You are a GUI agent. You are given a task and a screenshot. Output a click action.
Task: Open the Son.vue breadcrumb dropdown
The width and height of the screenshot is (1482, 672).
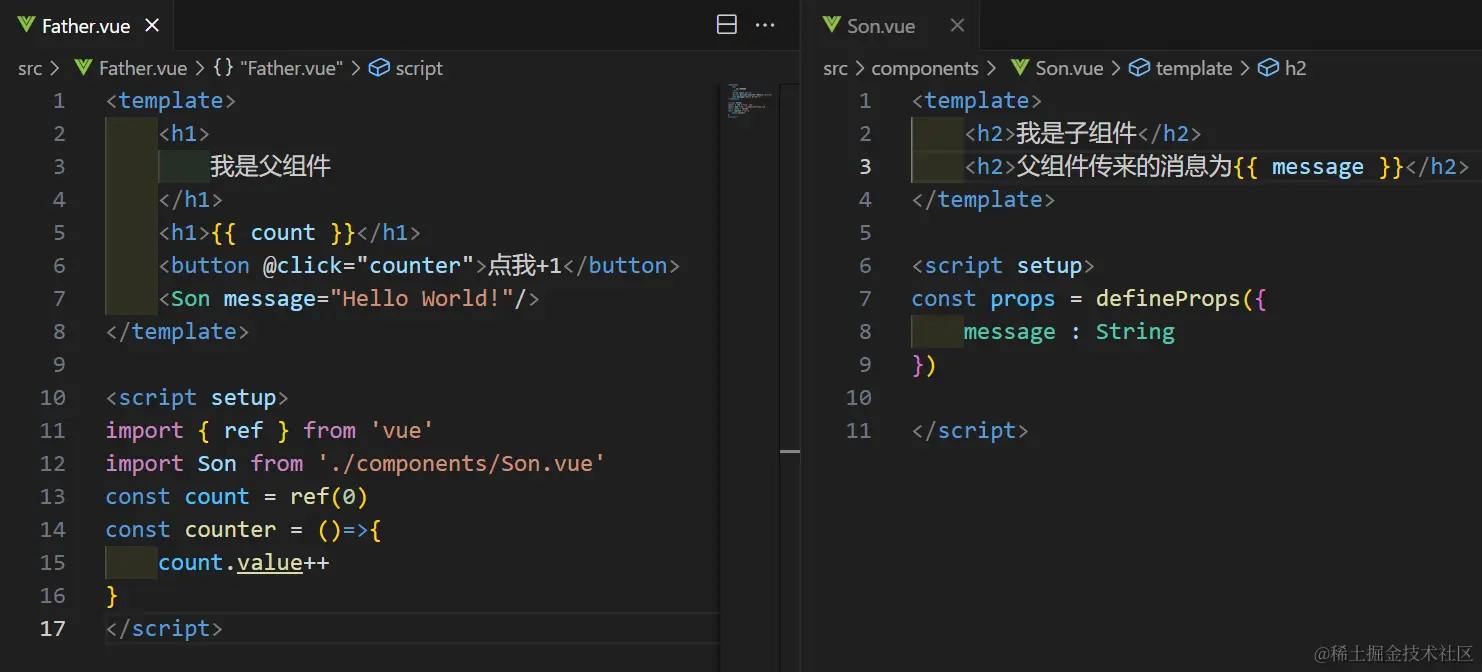[x=1068, y=68]
